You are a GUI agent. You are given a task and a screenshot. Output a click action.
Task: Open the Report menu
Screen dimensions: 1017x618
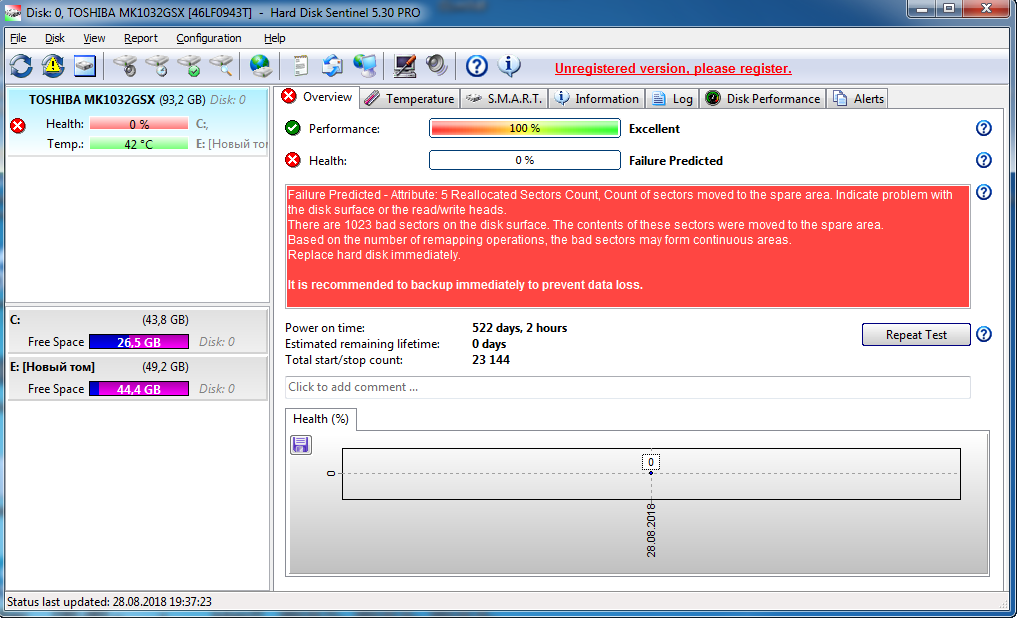pos(141,38)
